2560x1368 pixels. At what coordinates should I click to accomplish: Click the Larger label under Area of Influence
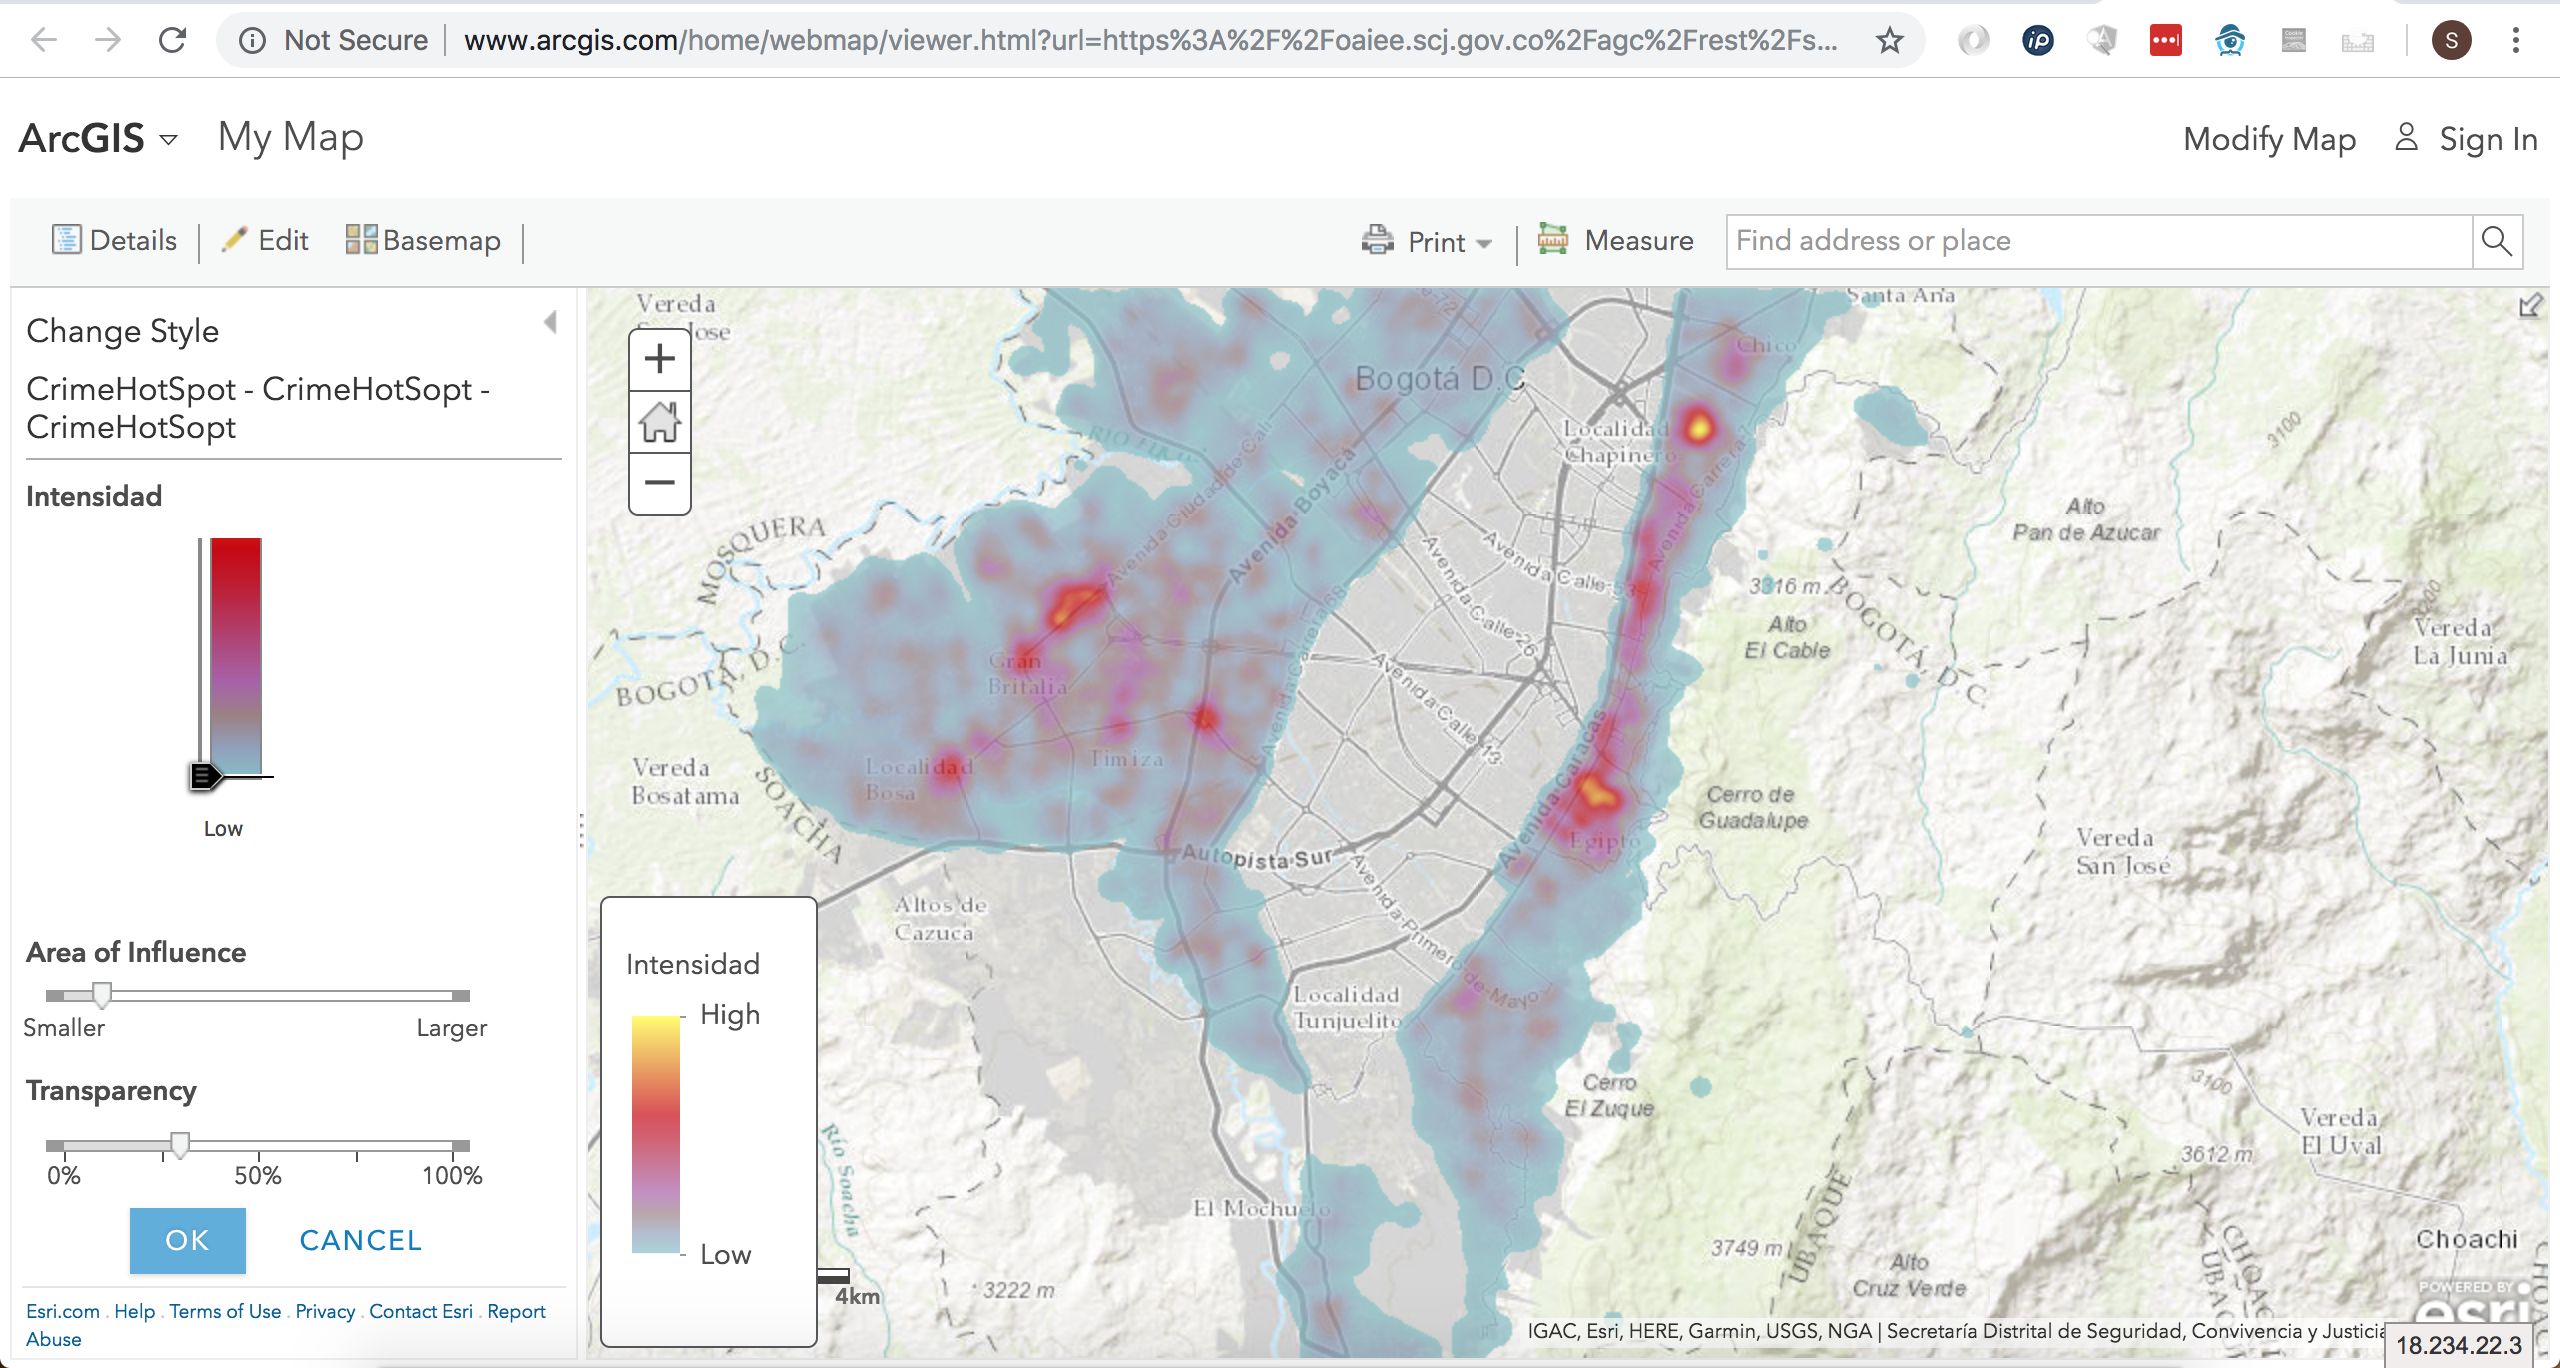click(452, 1028)
